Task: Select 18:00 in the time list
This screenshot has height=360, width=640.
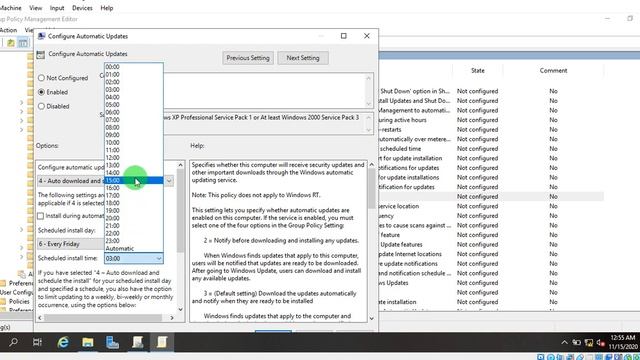Action: pyautogui.click(x=134, y=203)
